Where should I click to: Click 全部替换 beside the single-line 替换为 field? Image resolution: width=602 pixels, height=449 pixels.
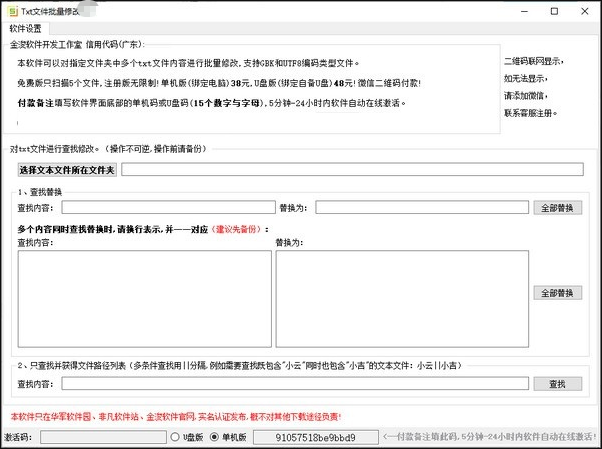point(557,208)
